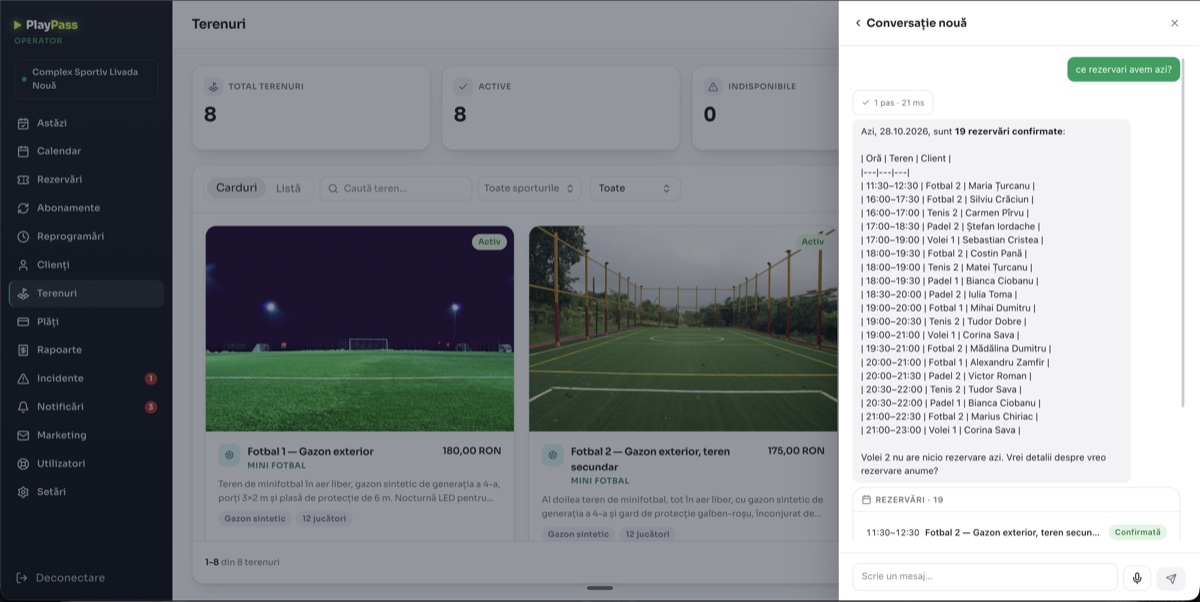Click the Incidente badge showing 1
This screenshot has width=1200, height=602.
(151, 379)
